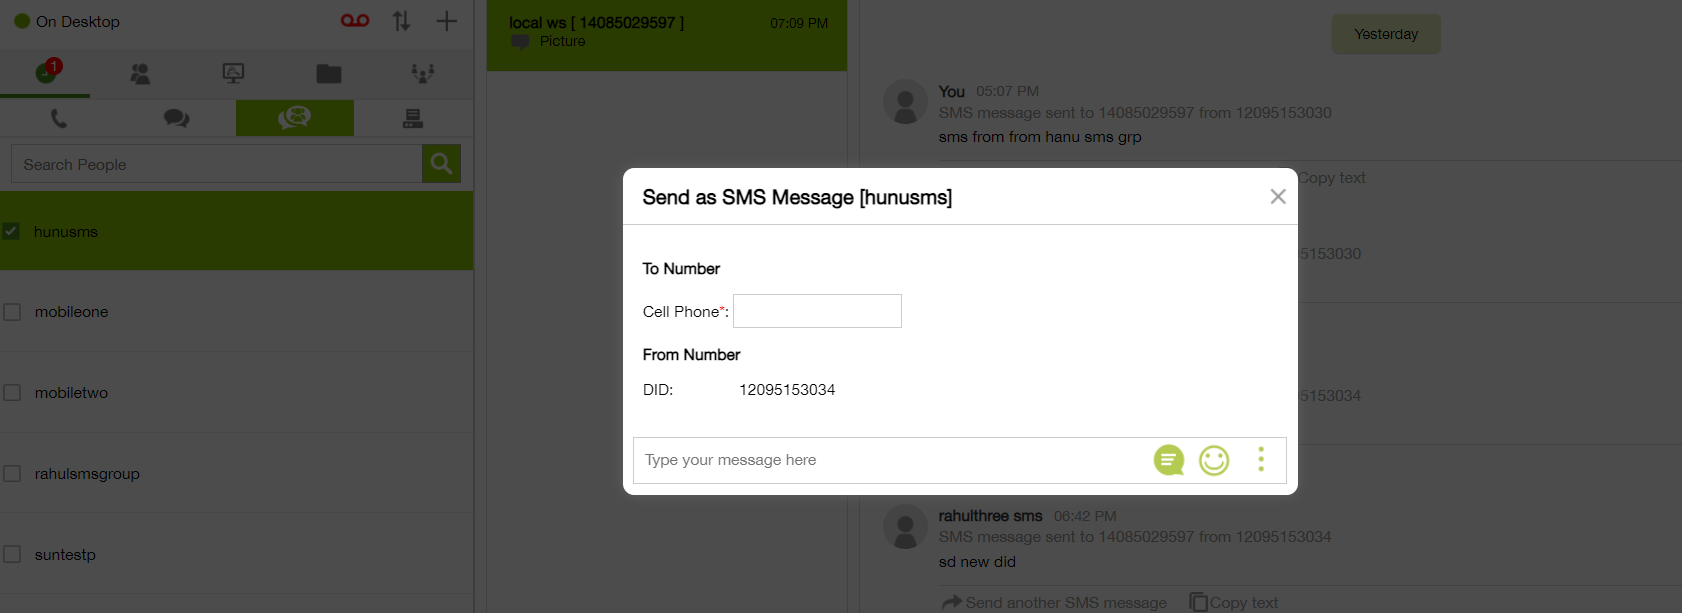Click the canned message bubble icon
Screen dimensions: 1682x613
click(x=1168, y=460)
